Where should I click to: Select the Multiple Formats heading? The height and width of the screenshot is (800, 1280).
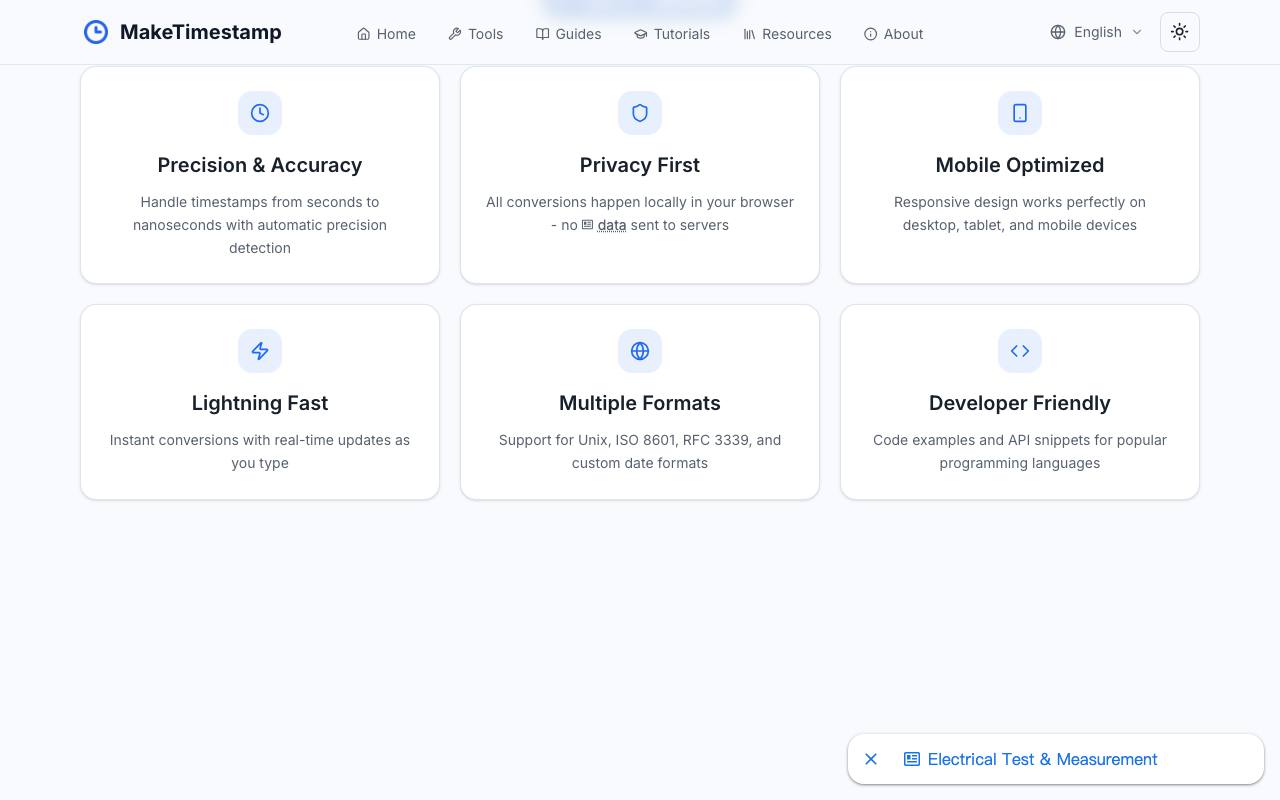tap(640, 403)
